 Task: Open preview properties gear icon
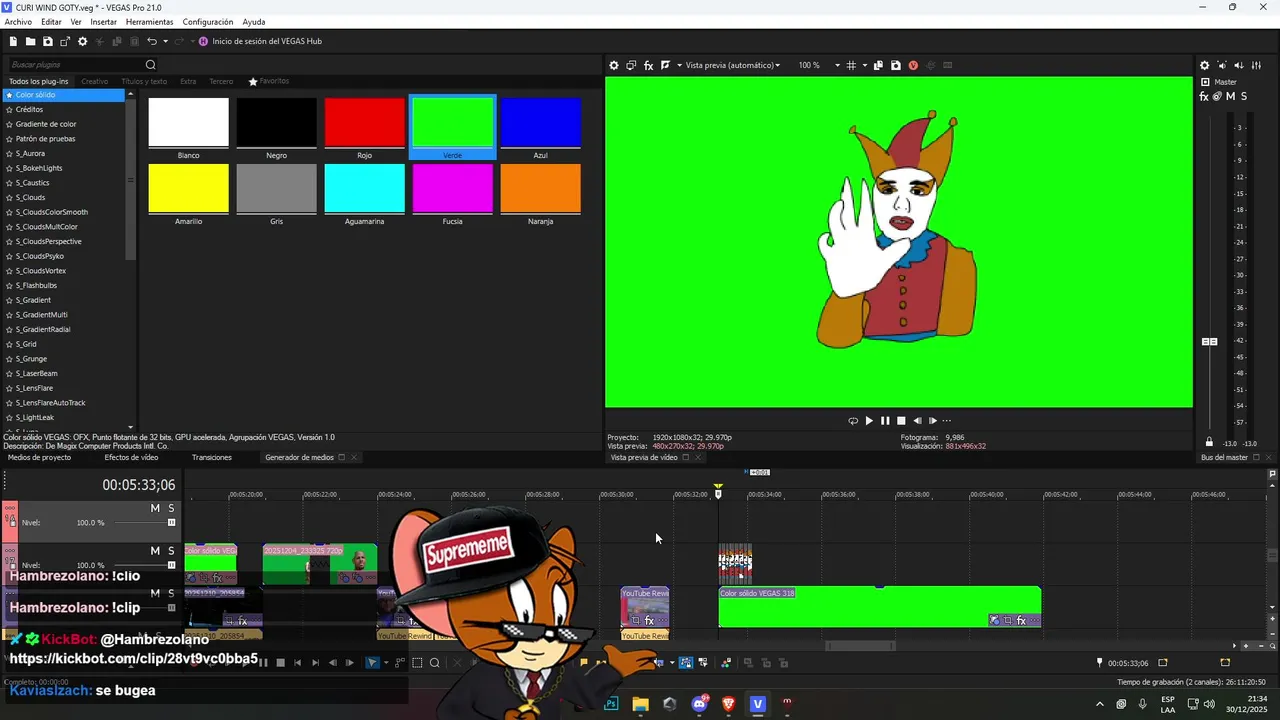pyautogui.click(x=614, y=65)
